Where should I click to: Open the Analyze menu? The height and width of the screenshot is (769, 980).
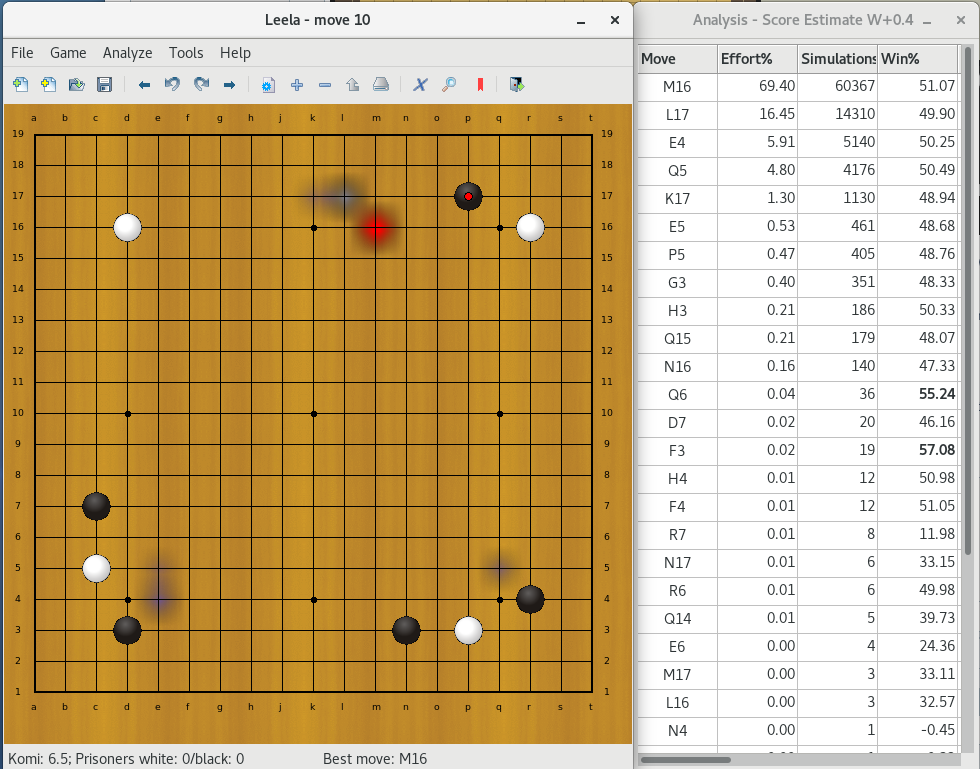[127, 53]
